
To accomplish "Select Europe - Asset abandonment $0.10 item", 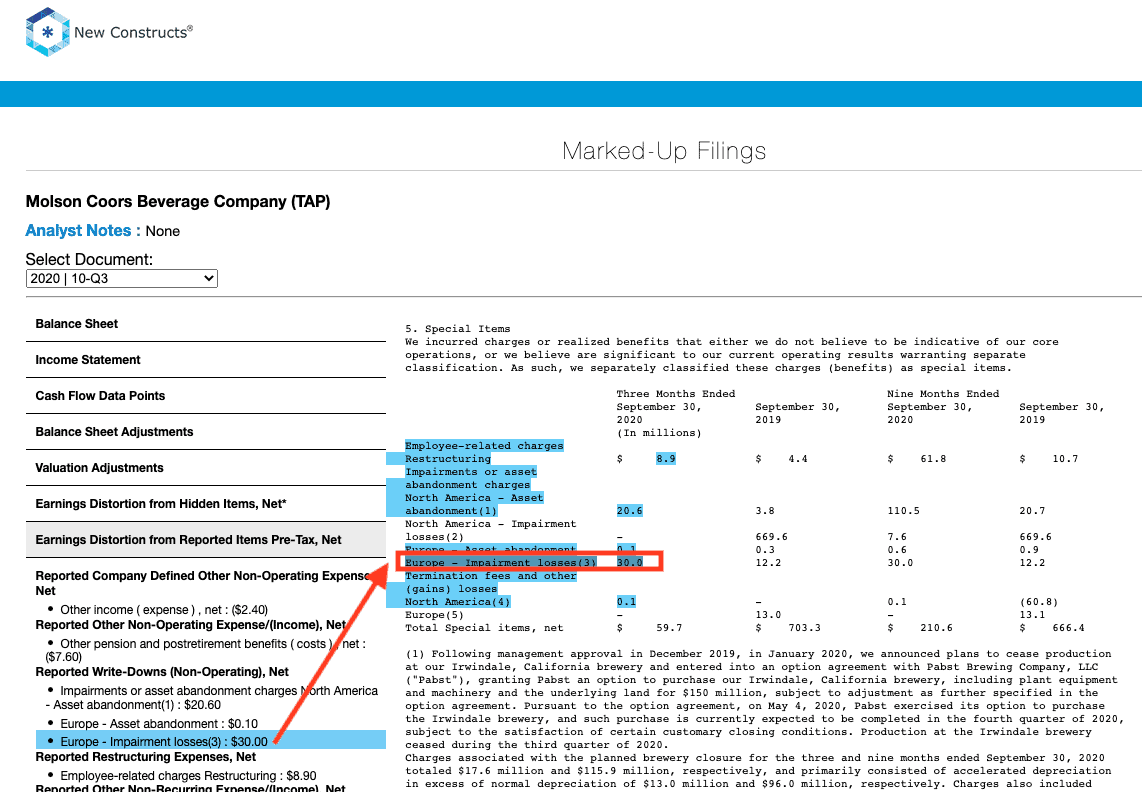I will pos(159,724).
